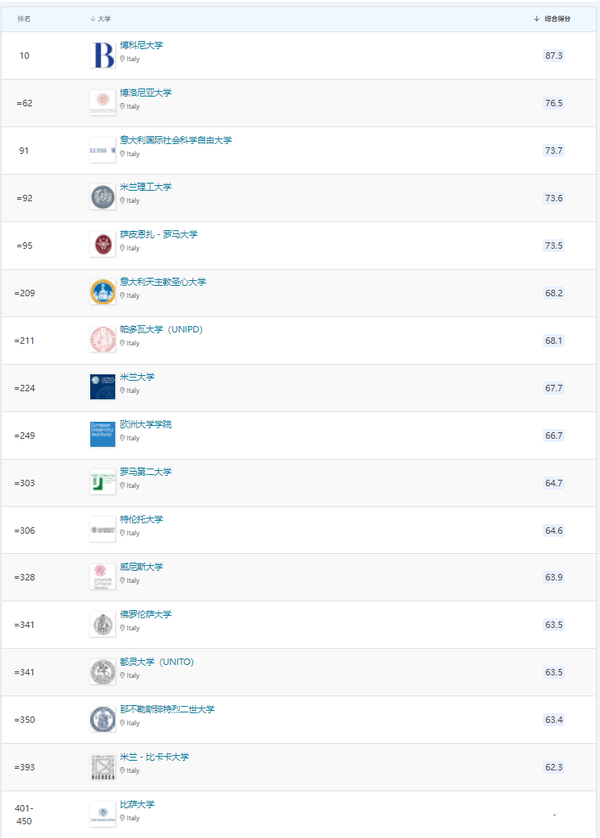Image resolution: width=600 pixels, height=838 pixels.
Task: Sort by 大学 column header
Action: click(x=104, y=19)
